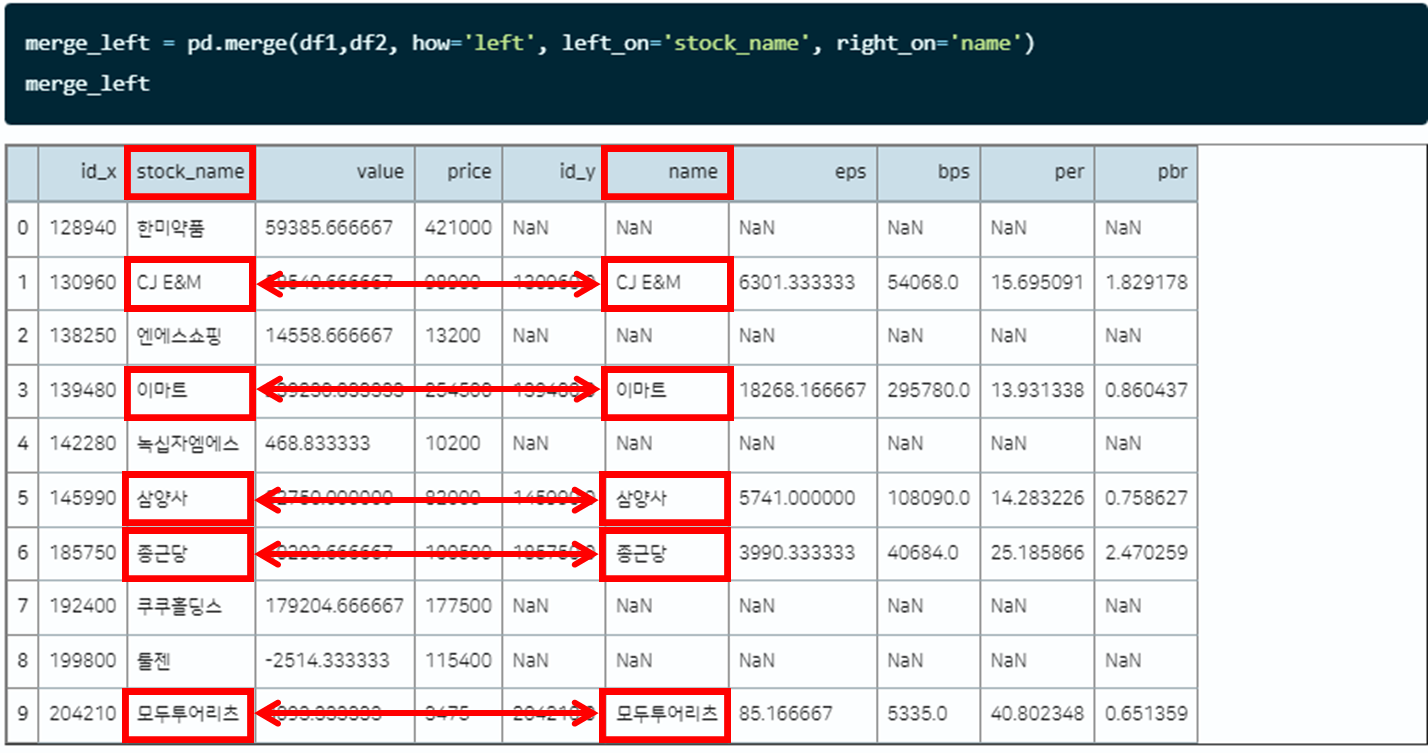
Task: Select cell 128940 in id_x column
Action: 82,228
